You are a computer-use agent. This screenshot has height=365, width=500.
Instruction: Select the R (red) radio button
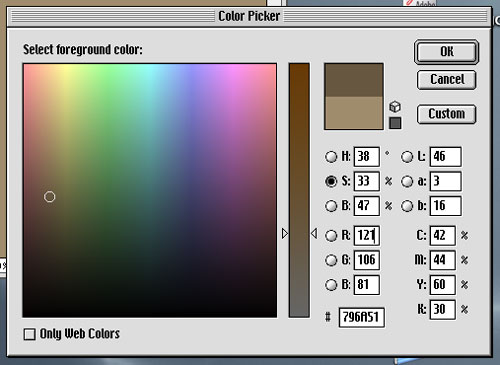[x=331, y=235]
